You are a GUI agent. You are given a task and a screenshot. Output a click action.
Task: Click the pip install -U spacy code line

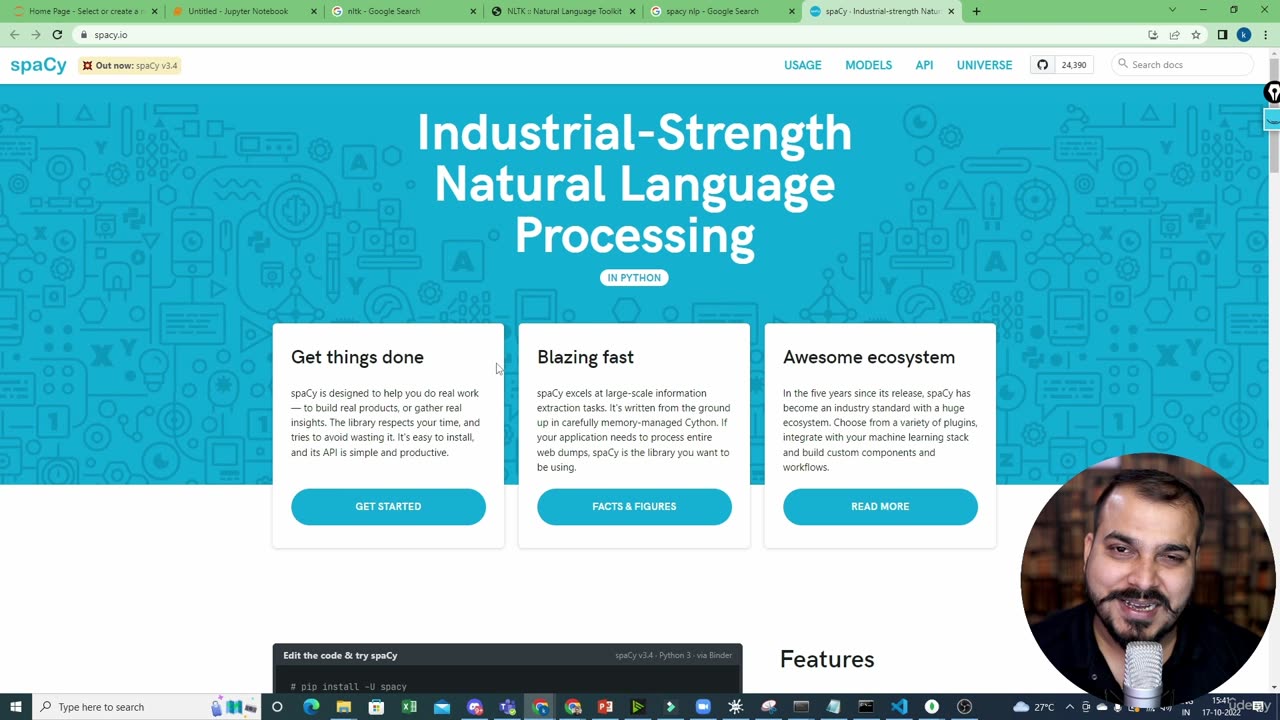pyautogui.click(x=349, y=687)
